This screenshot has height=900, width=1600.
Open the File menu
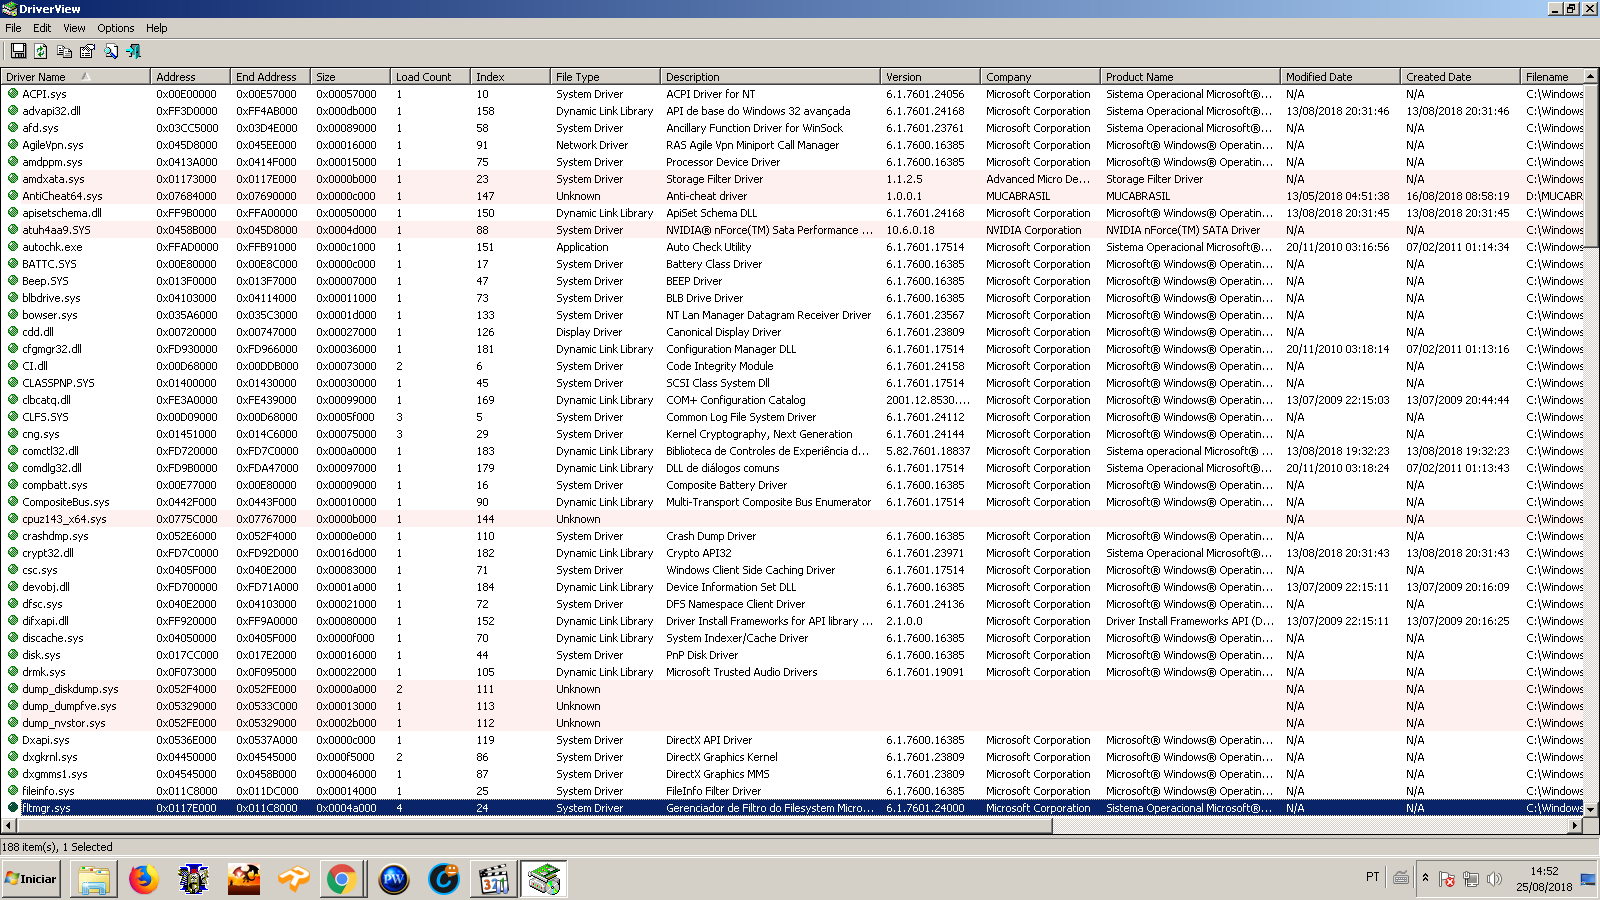click(13, 28)
